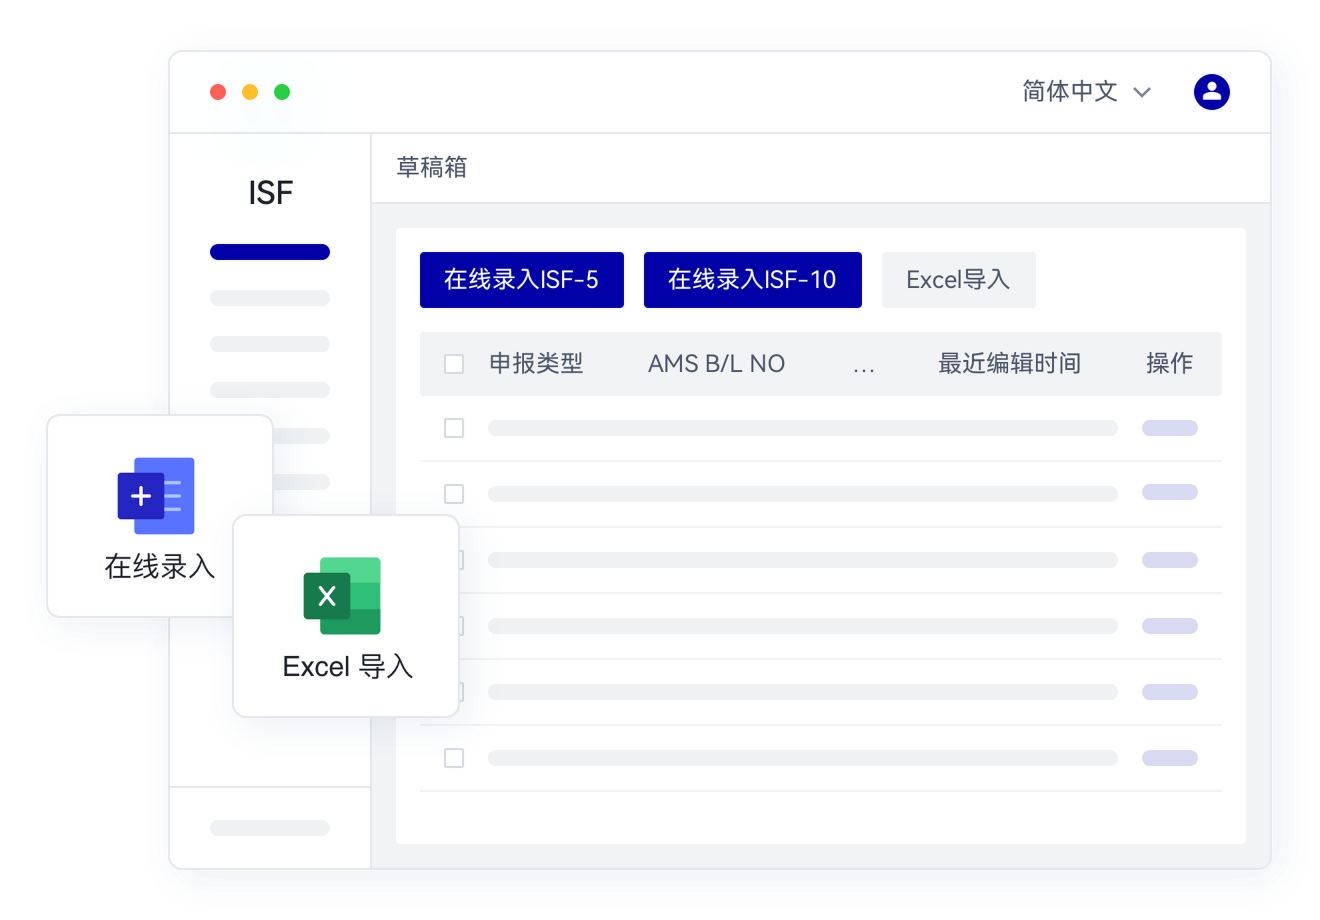This screenshot has height=920, width=1320.
Task: Expand the hidden columns via ellipsis header
Action: [862, 364]
